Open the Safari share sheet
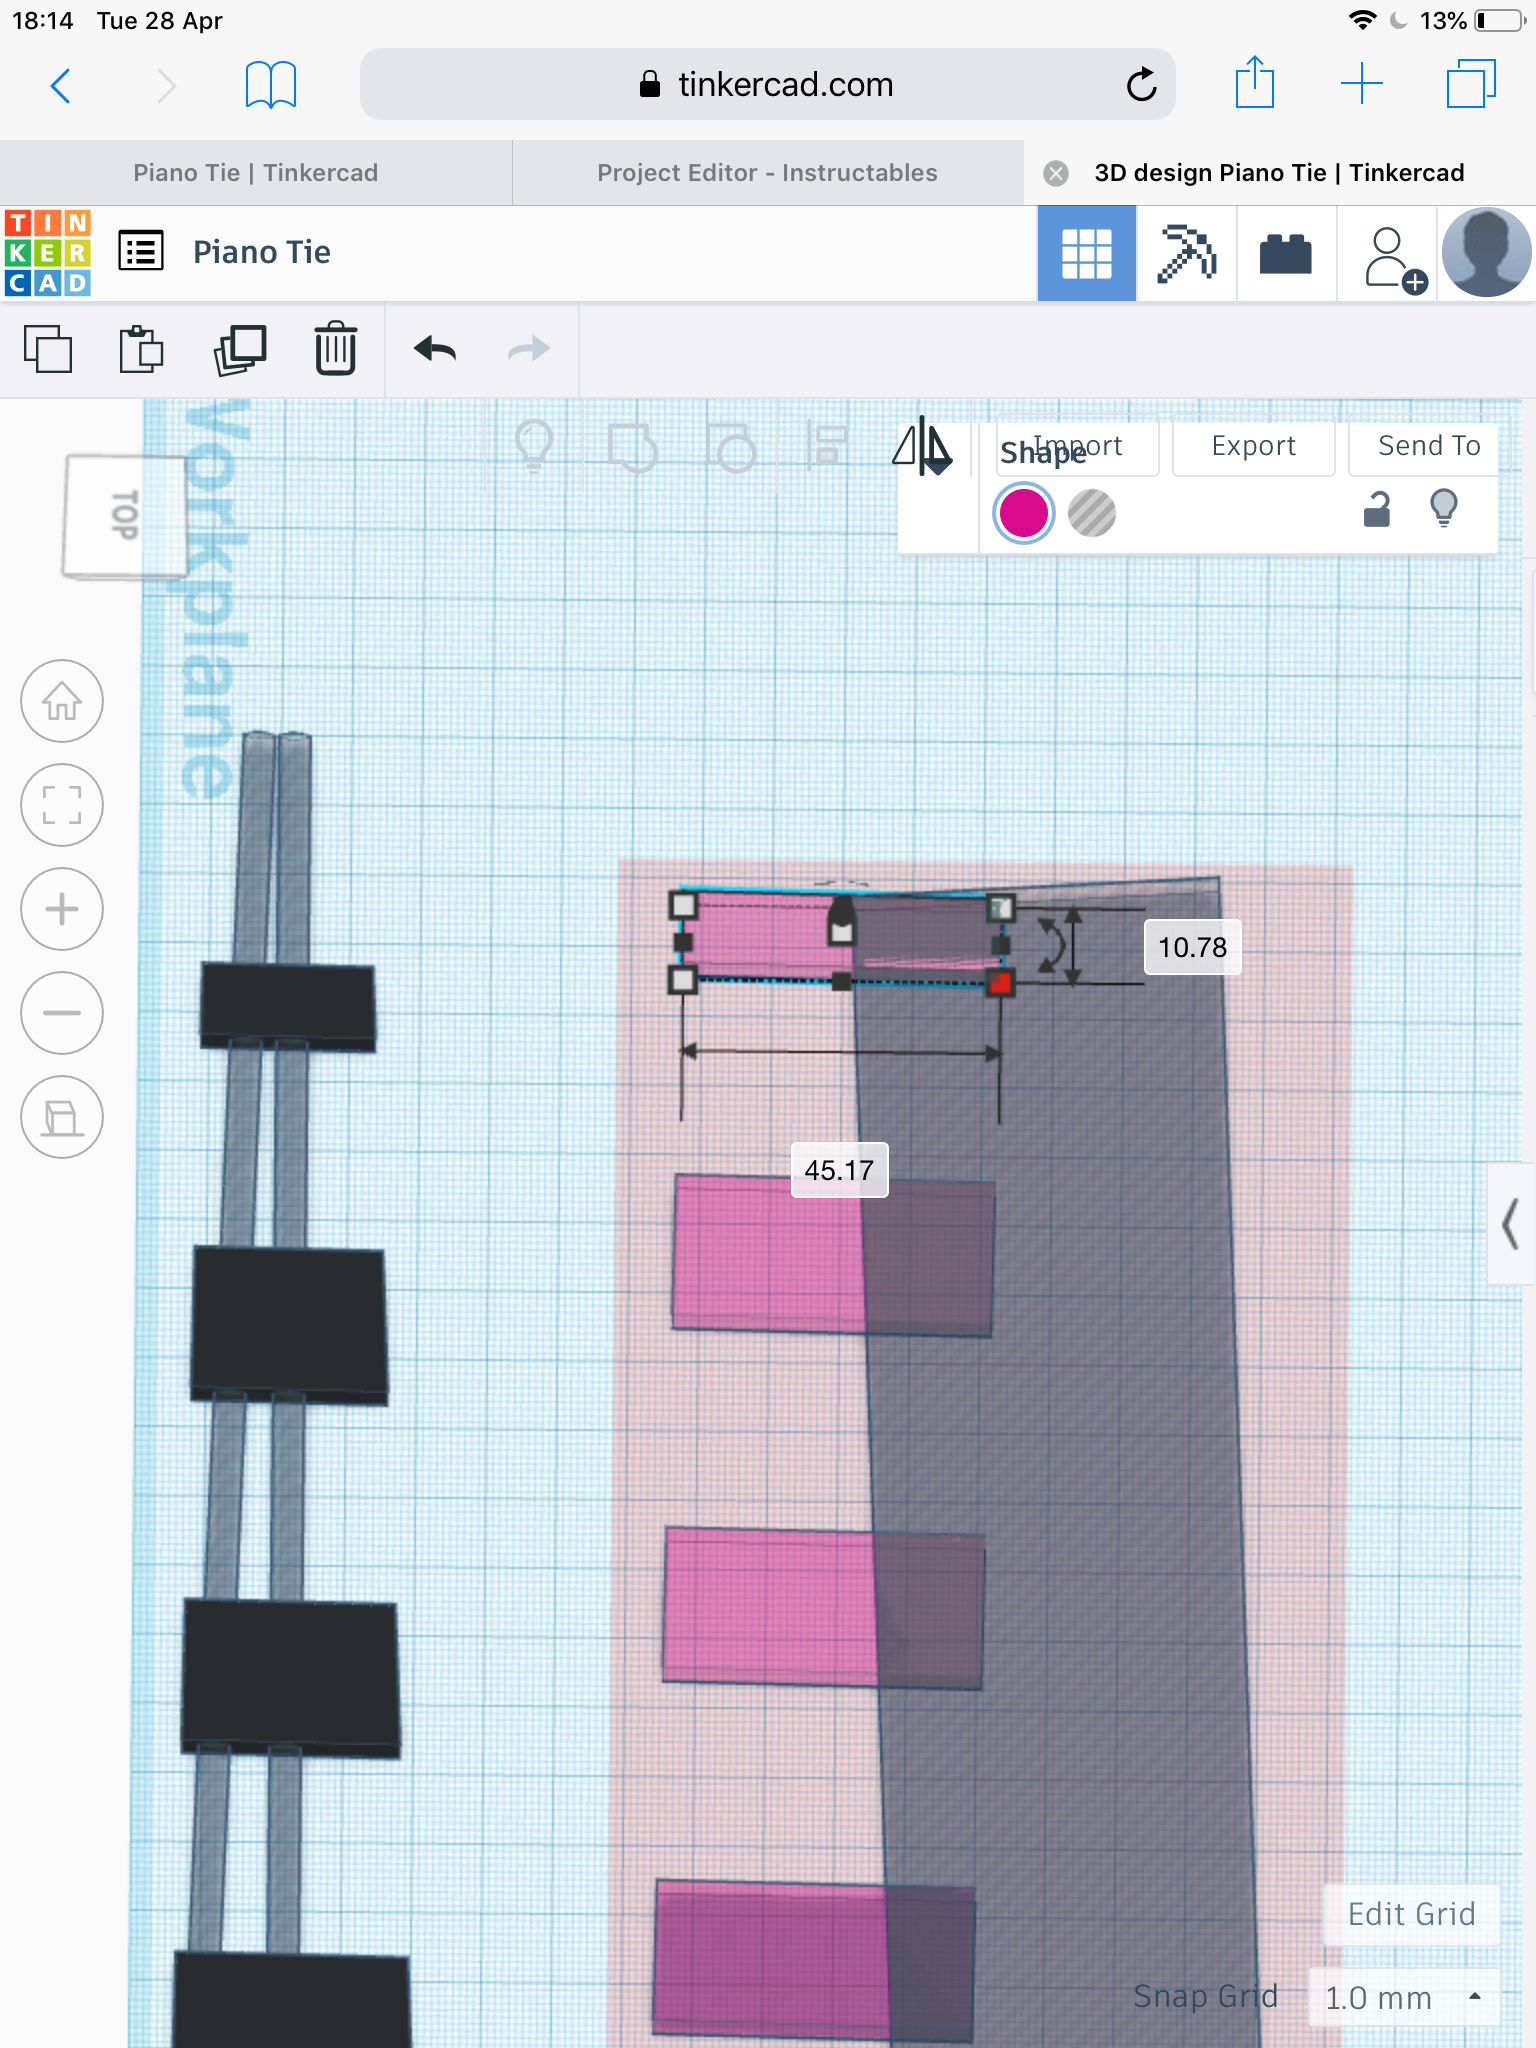Screen dimensions: 1536x2048 click(x=1254, y=84)
